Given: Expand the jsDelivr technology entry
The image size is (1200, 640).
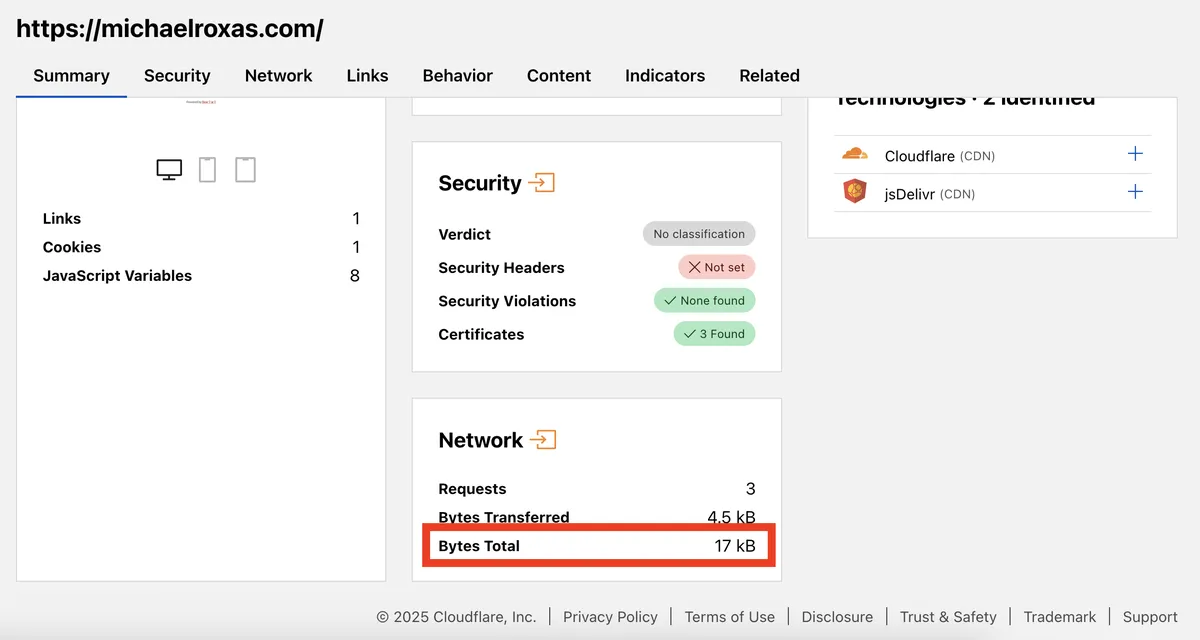Looking at the screenshot, I should (1135, 192).
